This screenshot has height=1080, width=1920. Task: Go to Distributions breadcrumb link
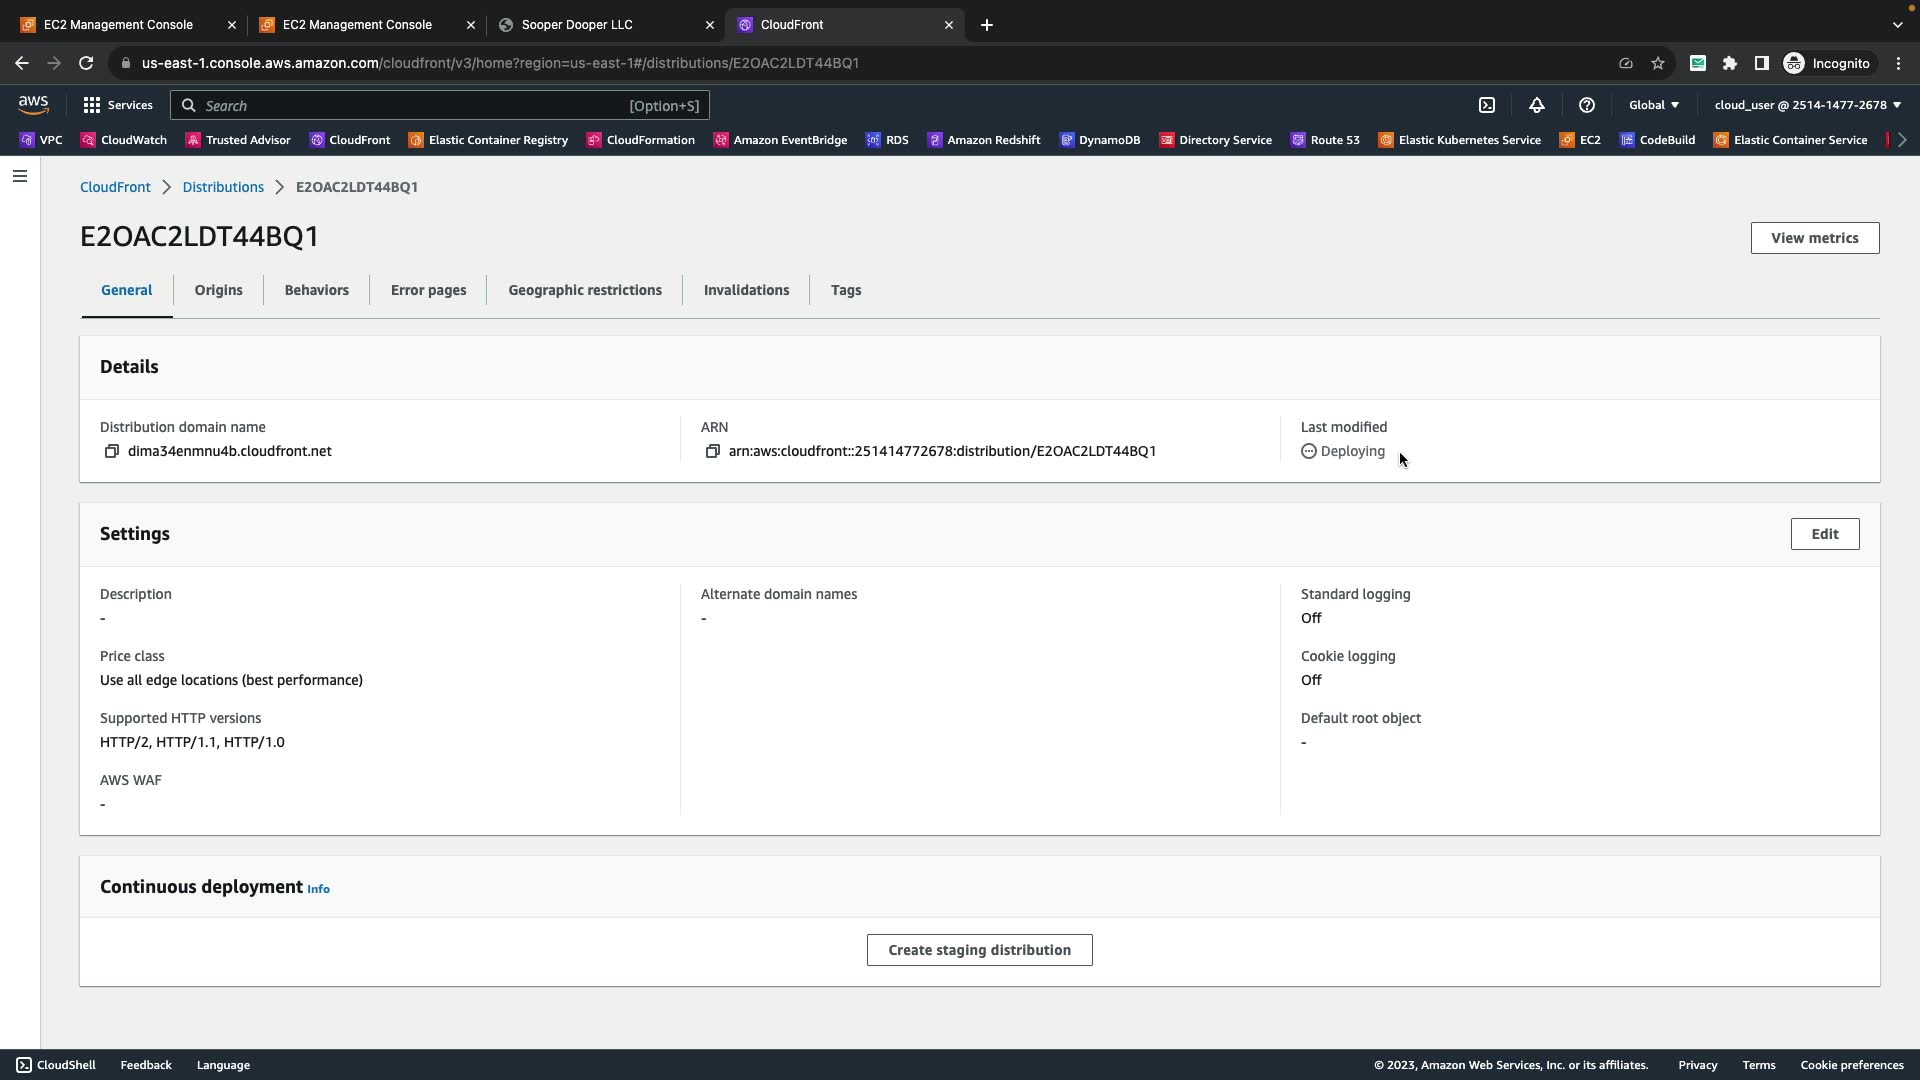(223, 187)
